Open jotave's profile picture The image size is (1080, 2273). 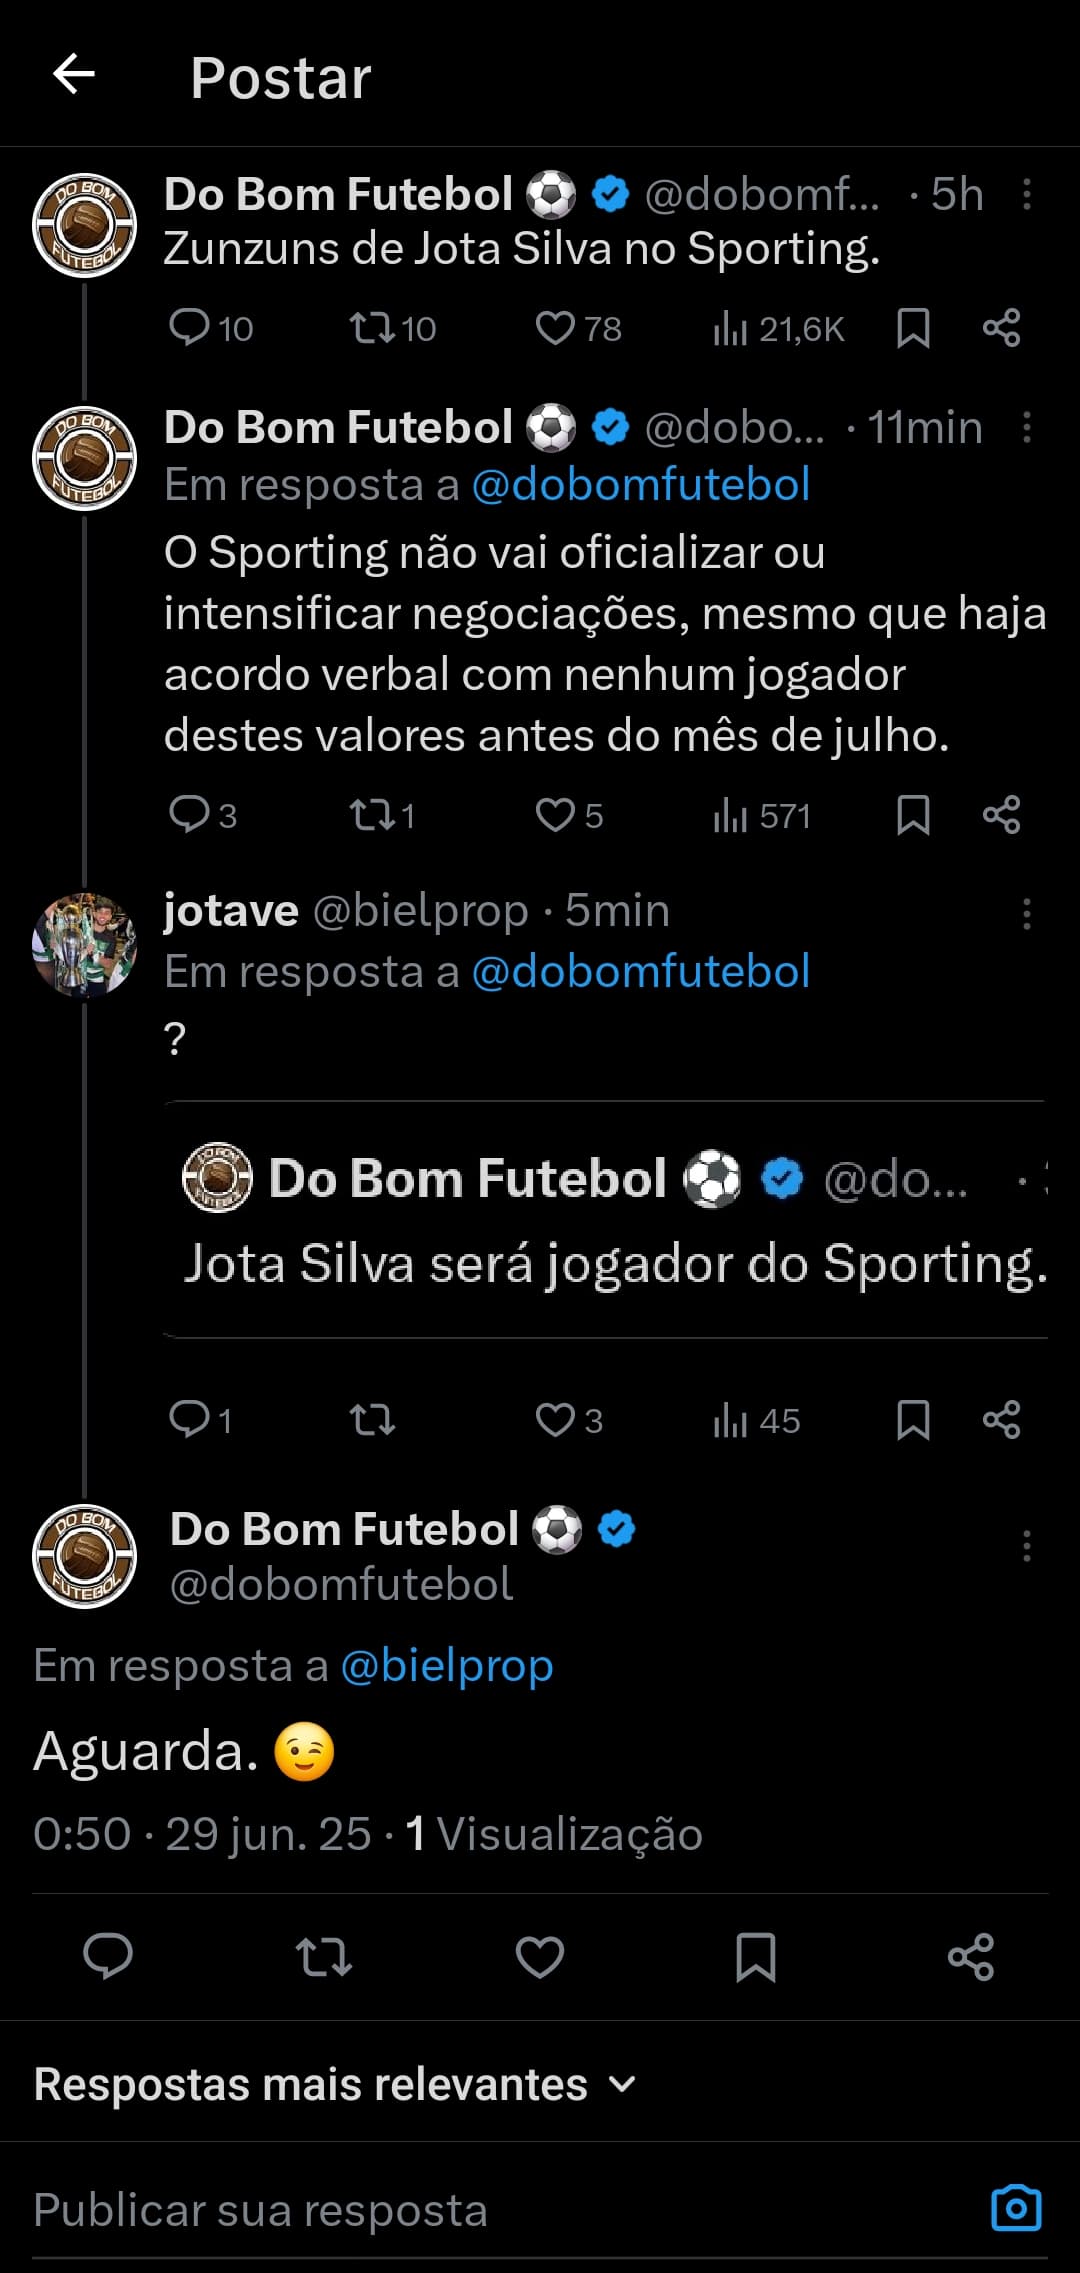click(85, 945)
